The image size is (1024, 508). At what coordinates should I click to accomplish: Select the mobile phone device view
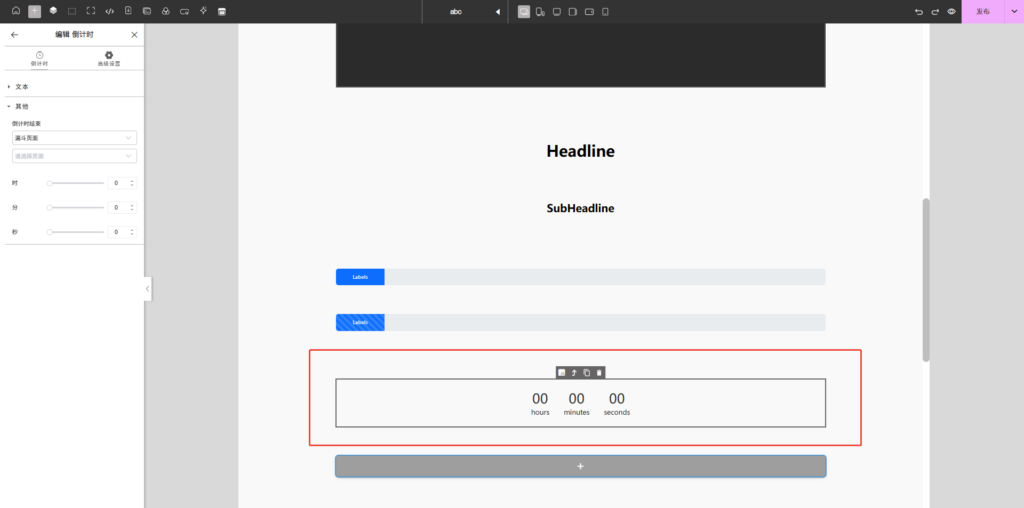pyautogui.click(x=605, y=11)
